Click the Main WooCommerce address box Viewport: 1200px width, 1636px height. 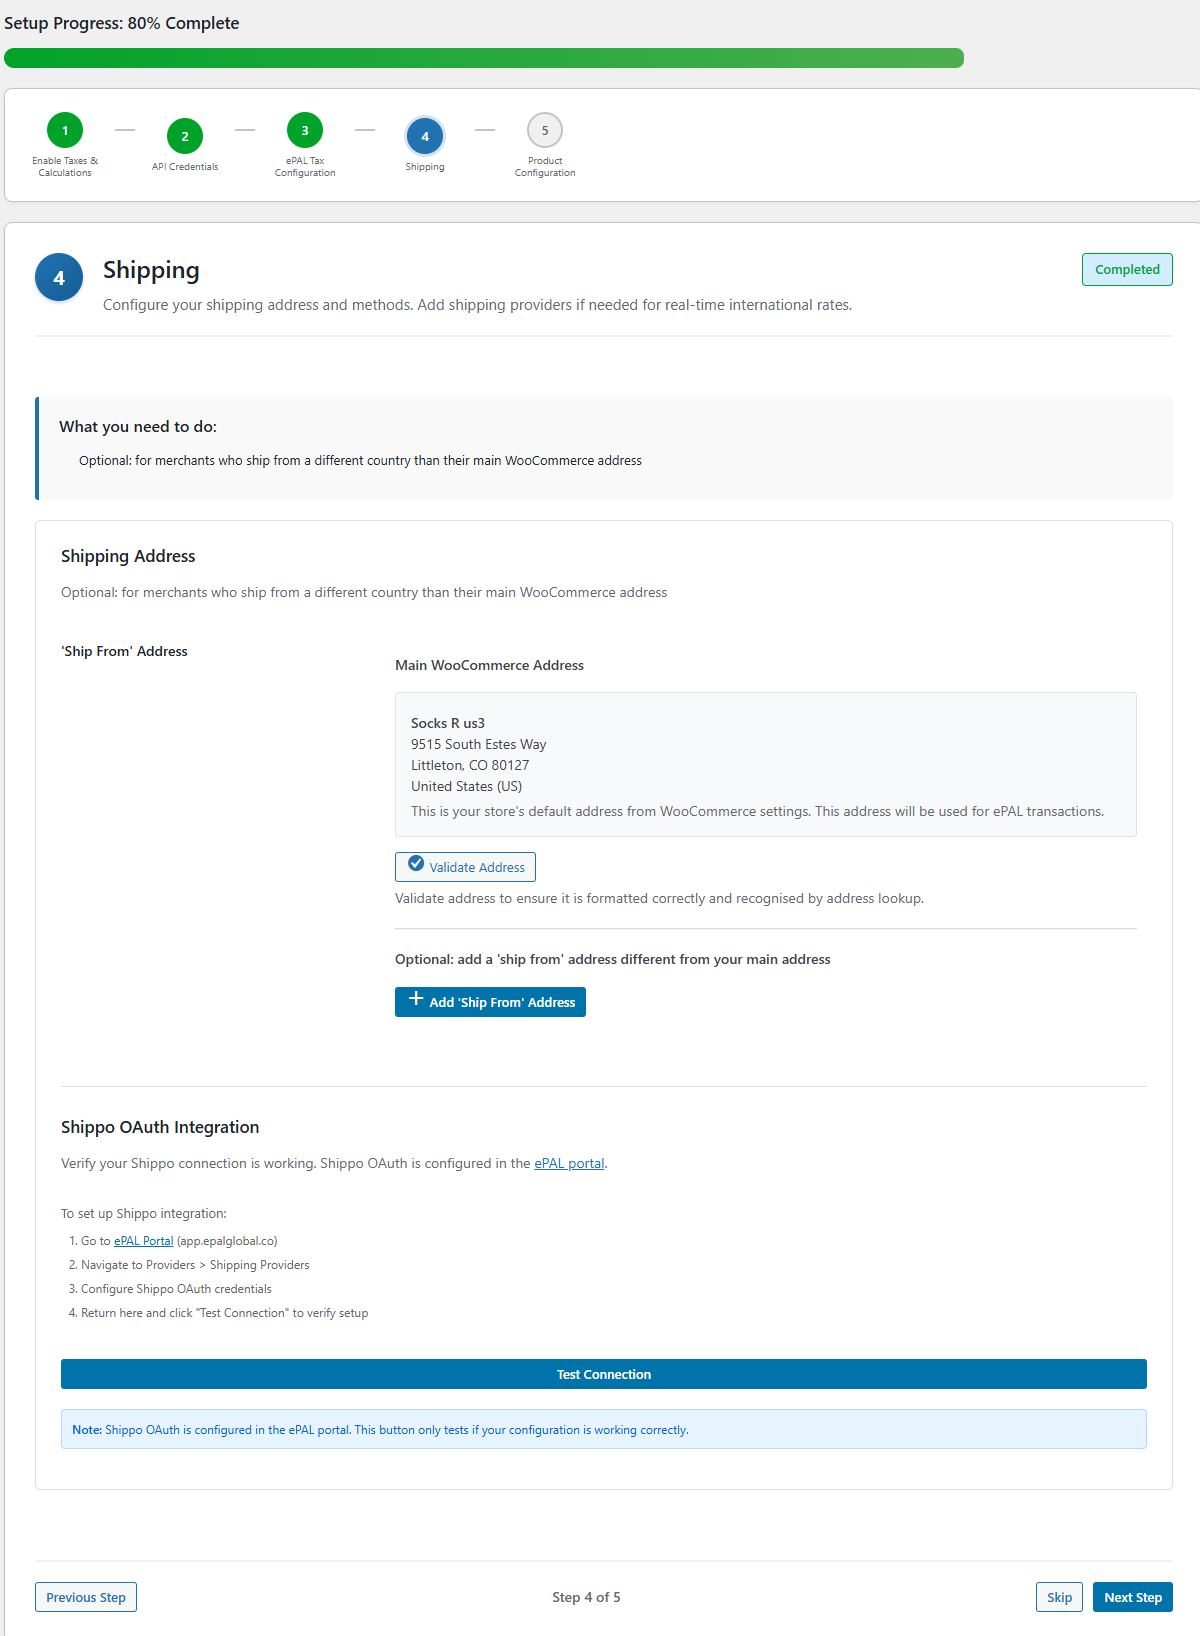[766, 764]
